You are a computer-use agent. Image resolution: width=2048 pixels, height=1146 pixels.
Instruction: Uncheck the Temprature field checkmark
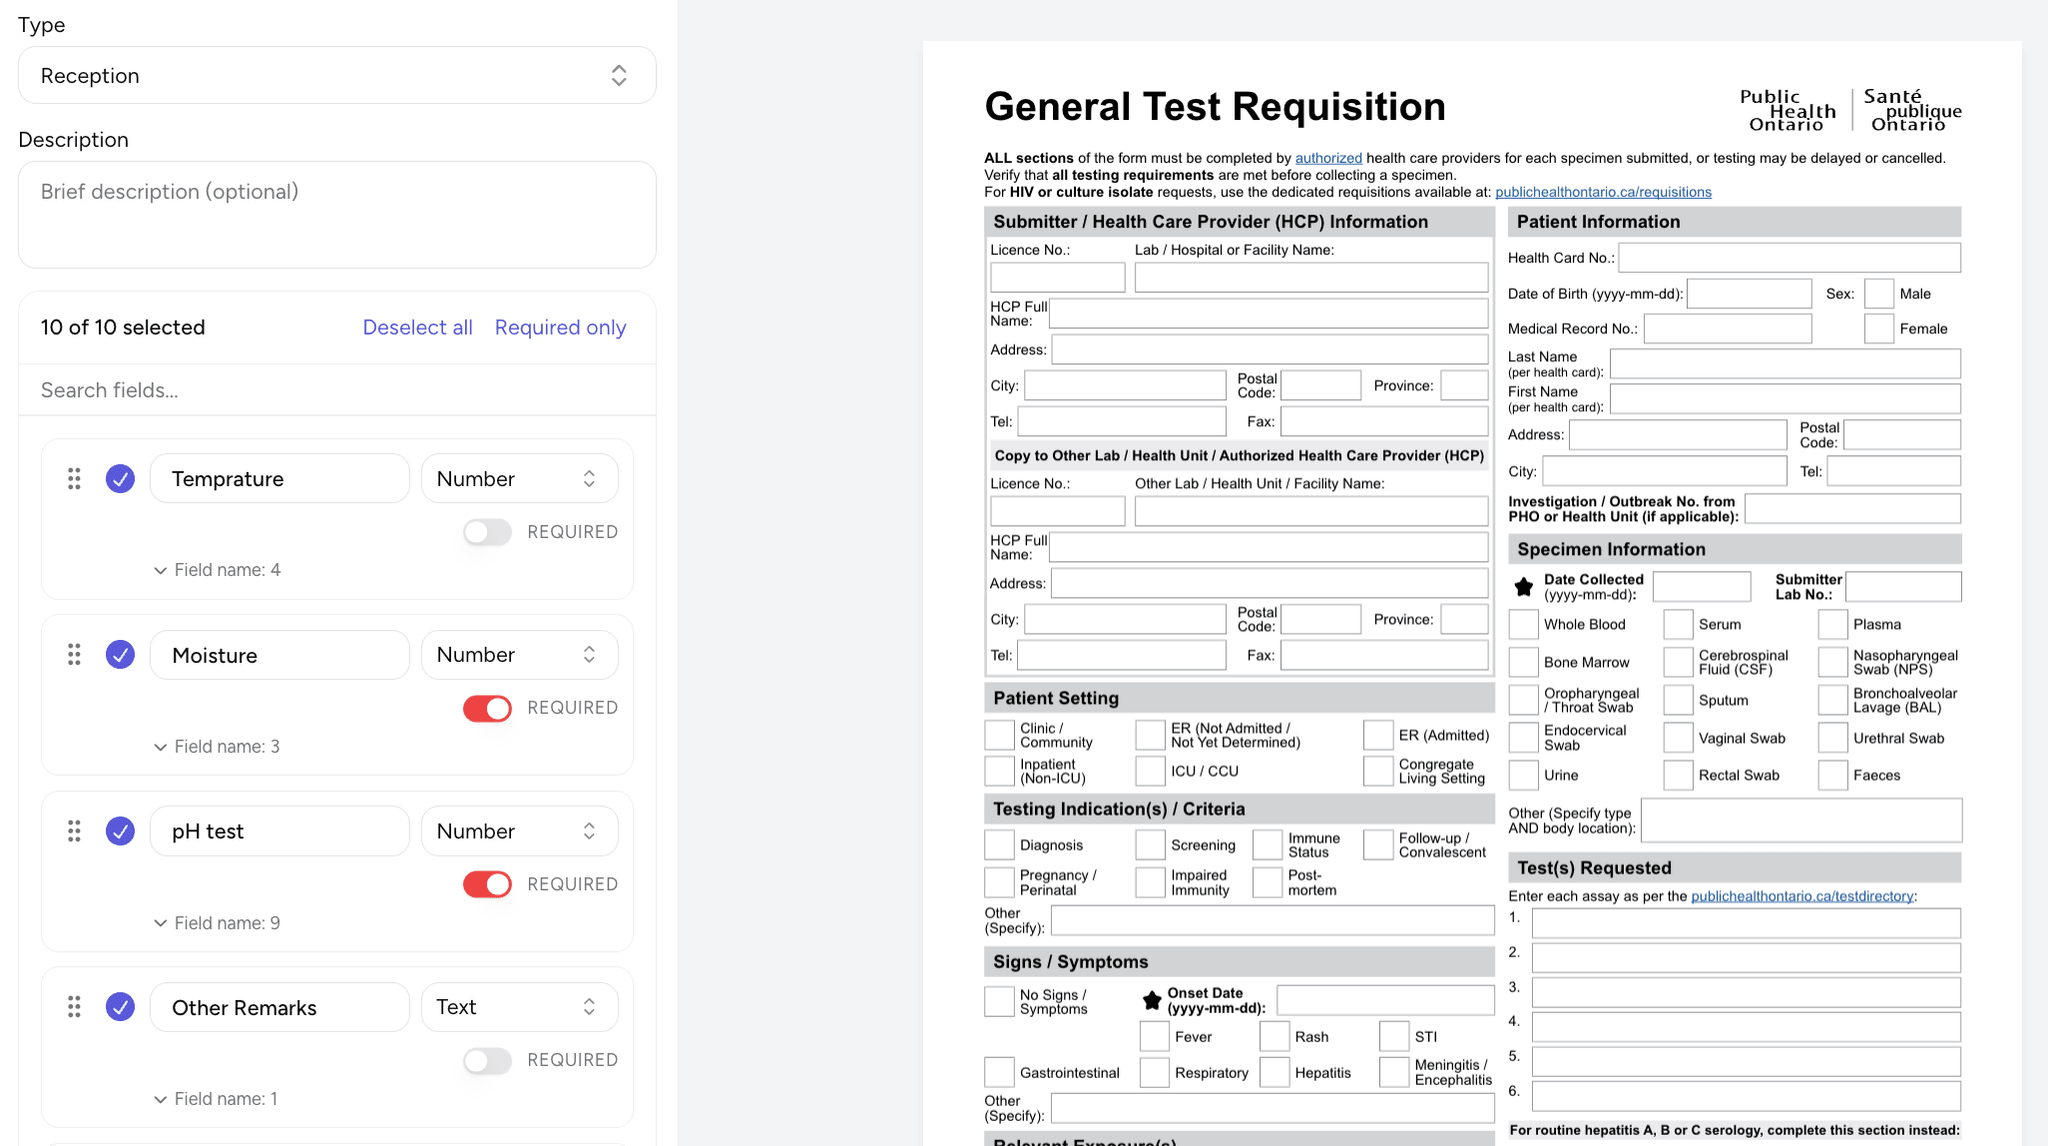click(120, 479)
